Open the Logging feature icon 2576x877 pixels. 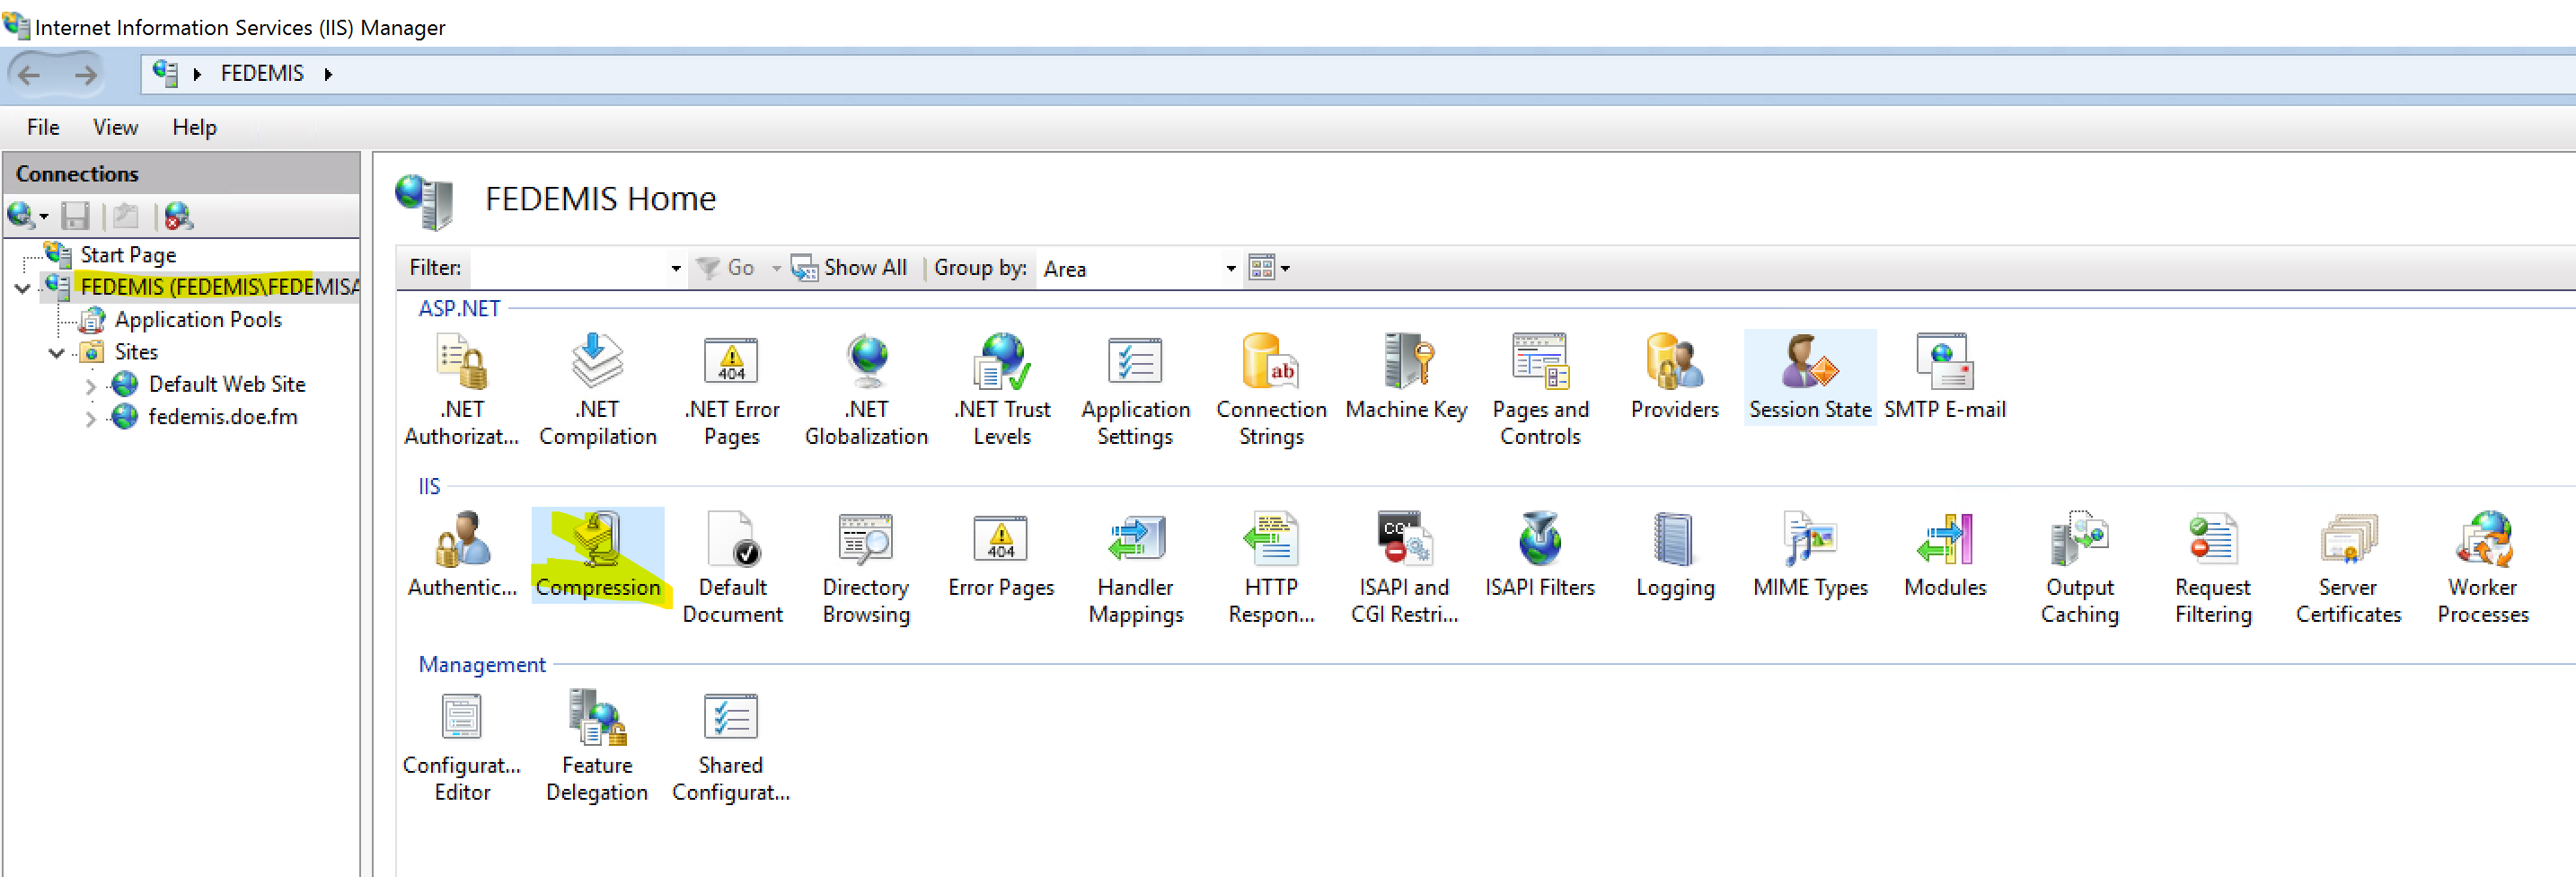1674,554
